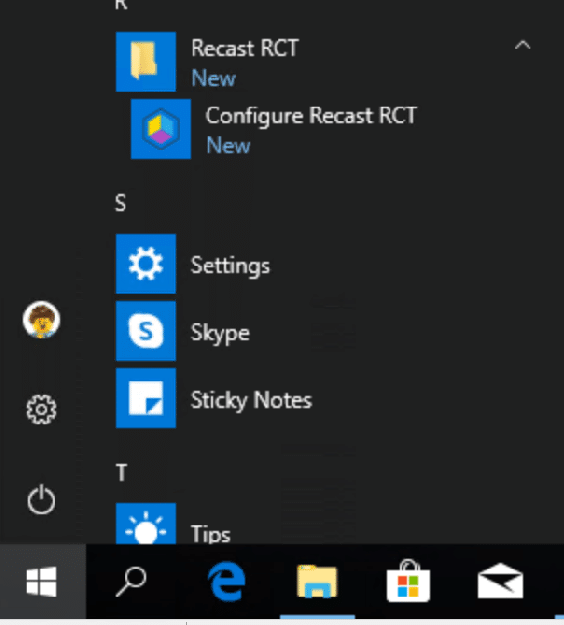This screenshot has width=564, height=625.
Task: Open the Settings app tile
Action: pos(146,264)
